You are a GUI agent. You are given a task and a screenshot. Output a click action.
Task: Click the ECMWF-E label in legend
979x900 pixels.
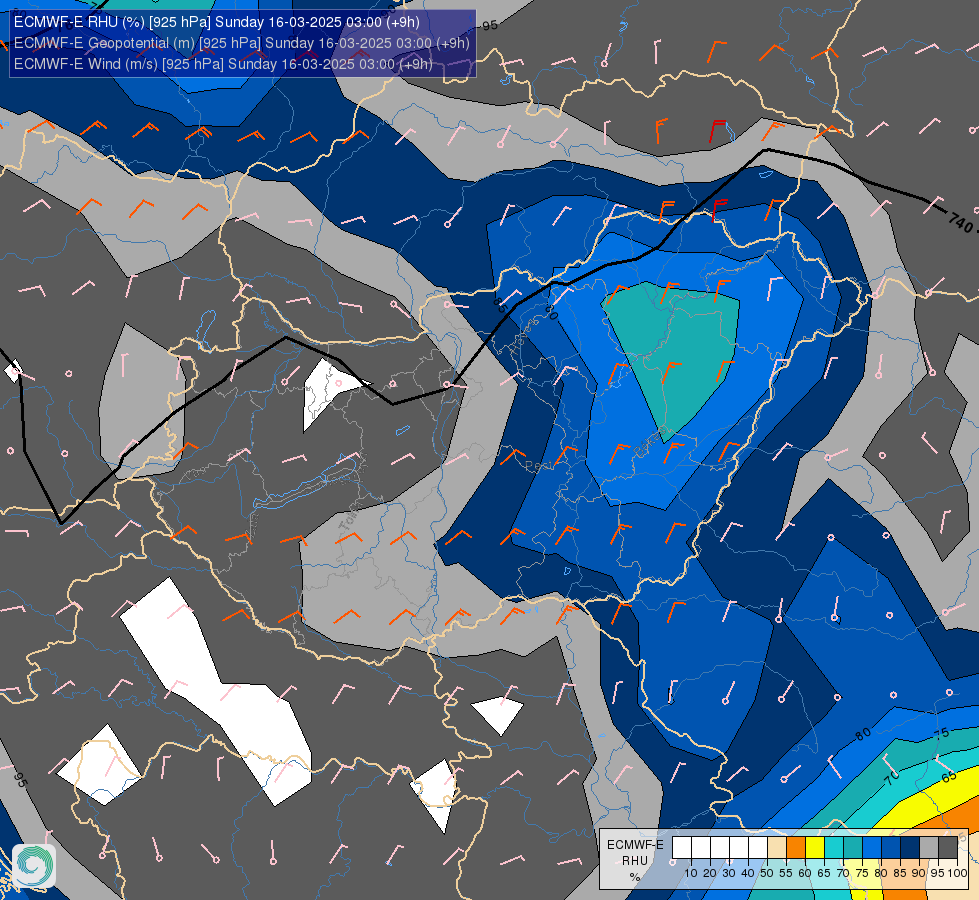[635, 844]
